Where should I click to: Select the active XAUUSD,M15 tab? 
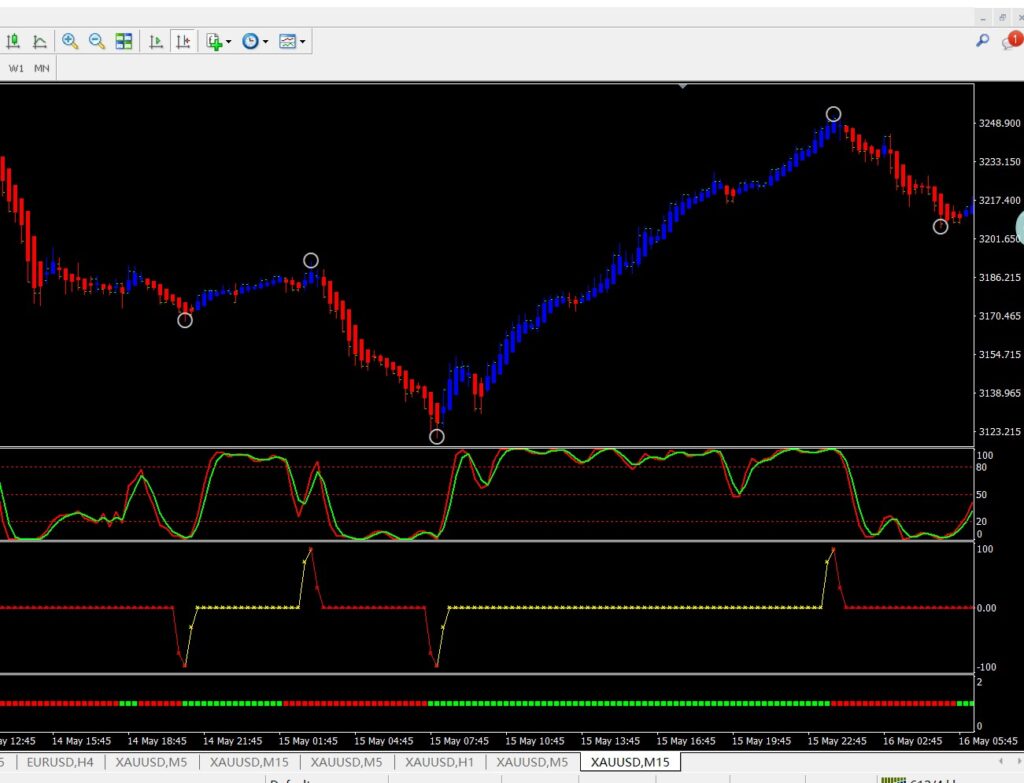click(630, 762)
